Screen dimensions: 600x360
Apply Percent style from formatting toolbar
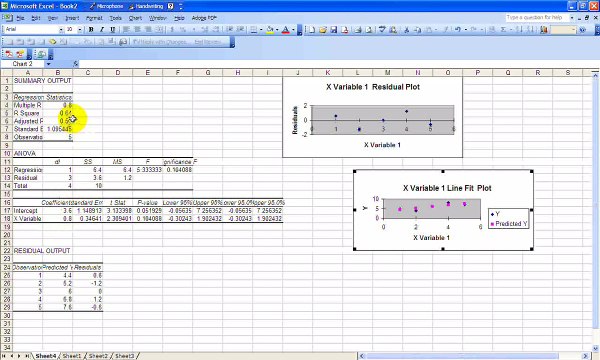(183, 29)
